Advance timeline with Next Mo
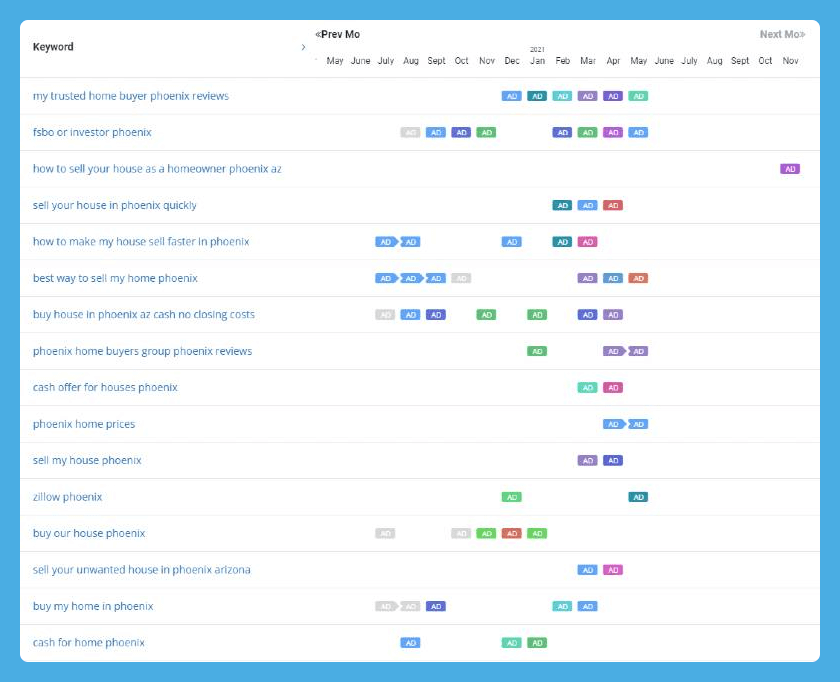Image resolution: width=840 pixels, height=682 pixels. click(x=782, y=34)
